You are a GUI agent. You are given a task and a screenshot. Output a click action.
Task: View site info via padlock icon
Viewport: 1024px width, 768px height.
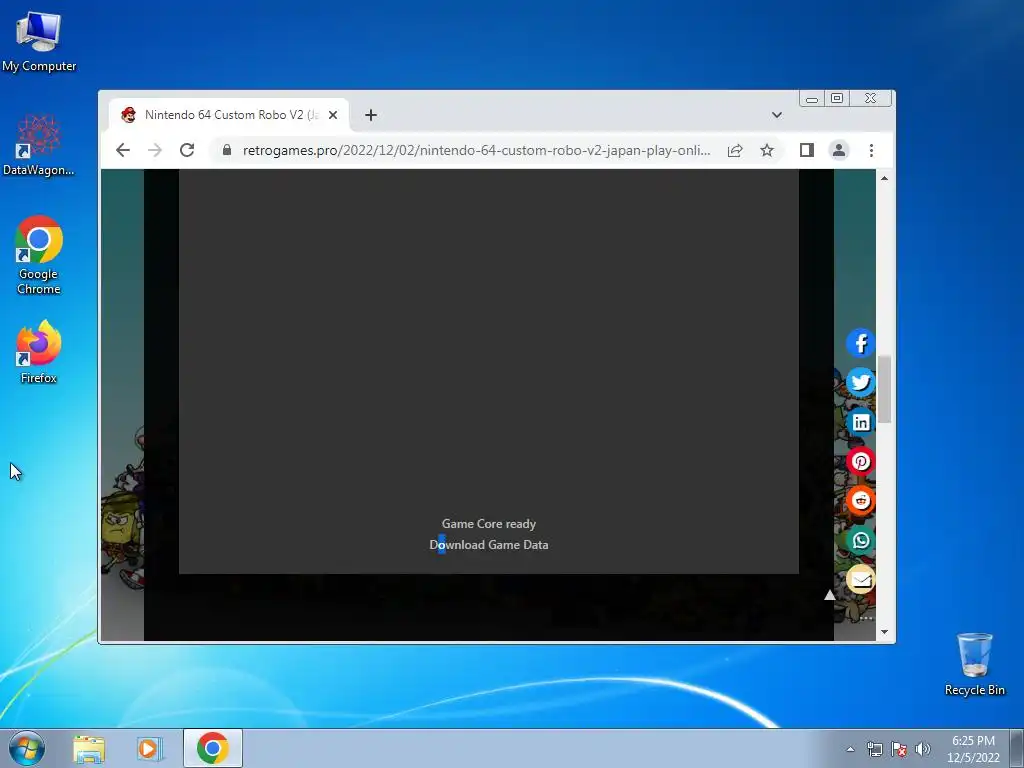[x=227, y=150]
